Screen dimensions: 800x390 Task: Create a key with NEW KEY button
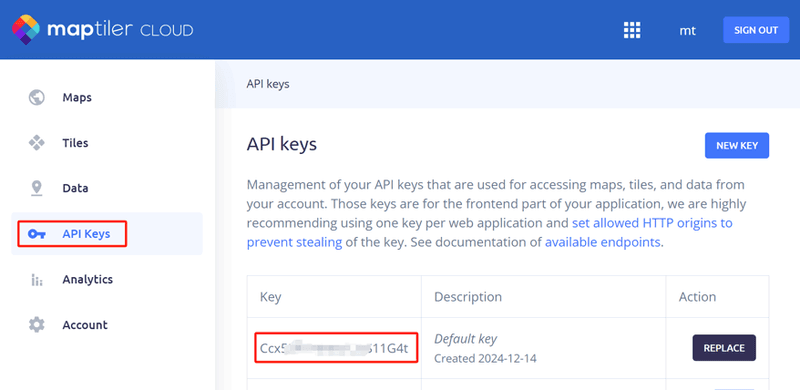737,145
